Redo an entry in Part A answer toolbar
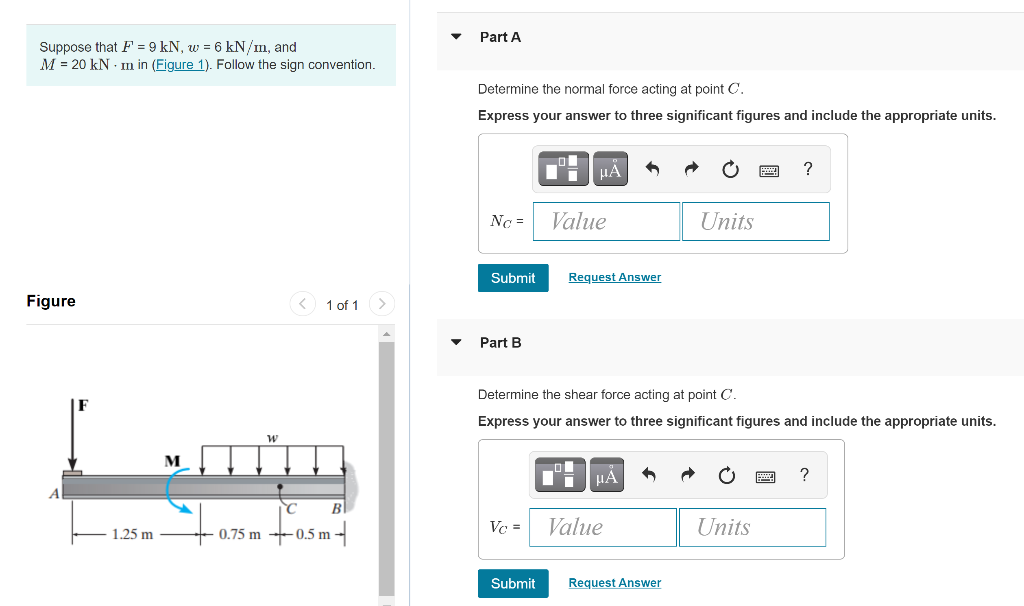1024x606 pixels. click(x=690, y=168)
